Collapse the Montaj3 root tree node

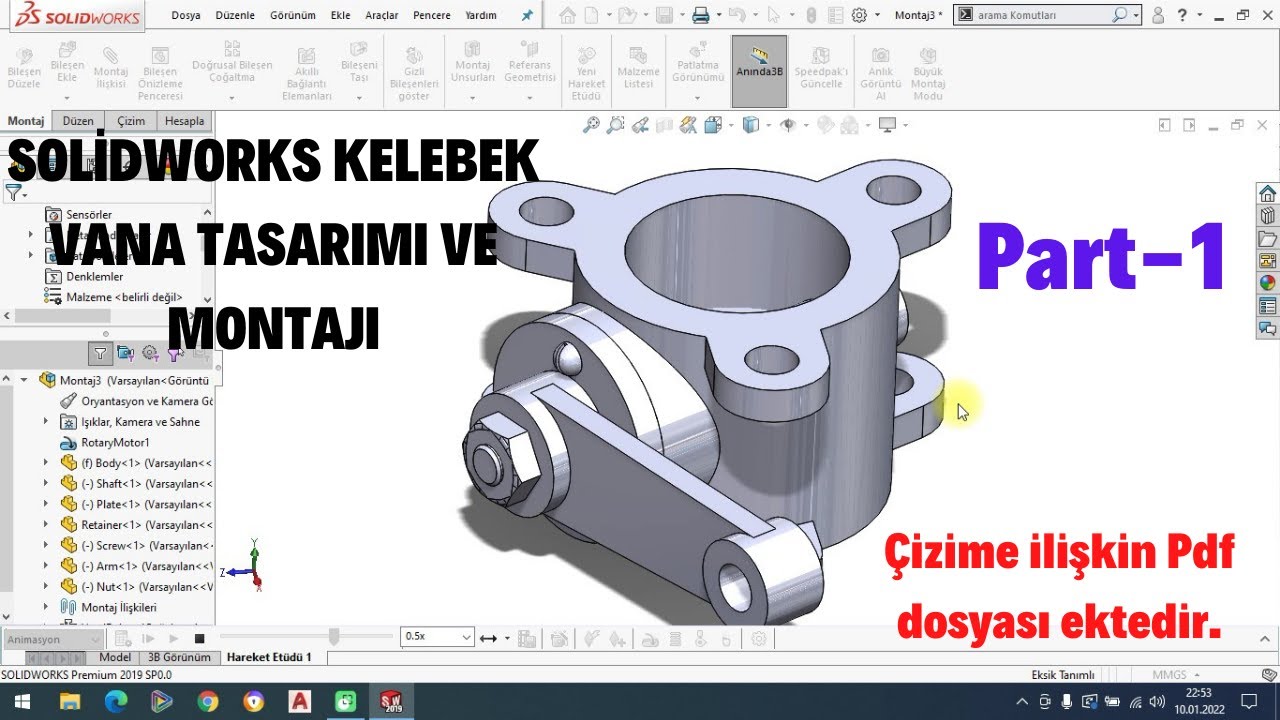(24, 380)
